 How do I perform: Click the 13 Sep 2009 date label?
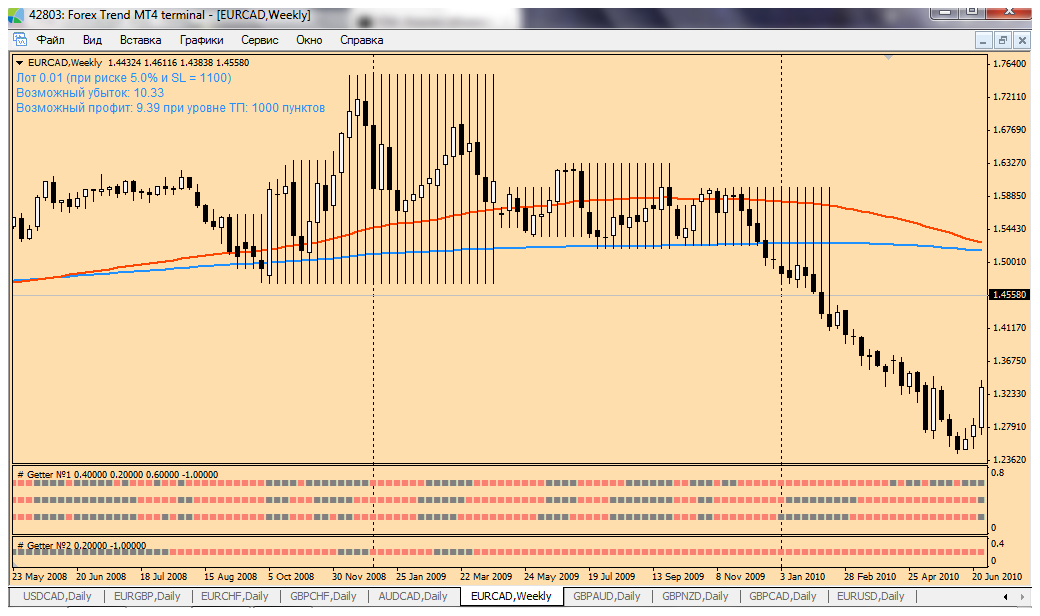point(678,576)
